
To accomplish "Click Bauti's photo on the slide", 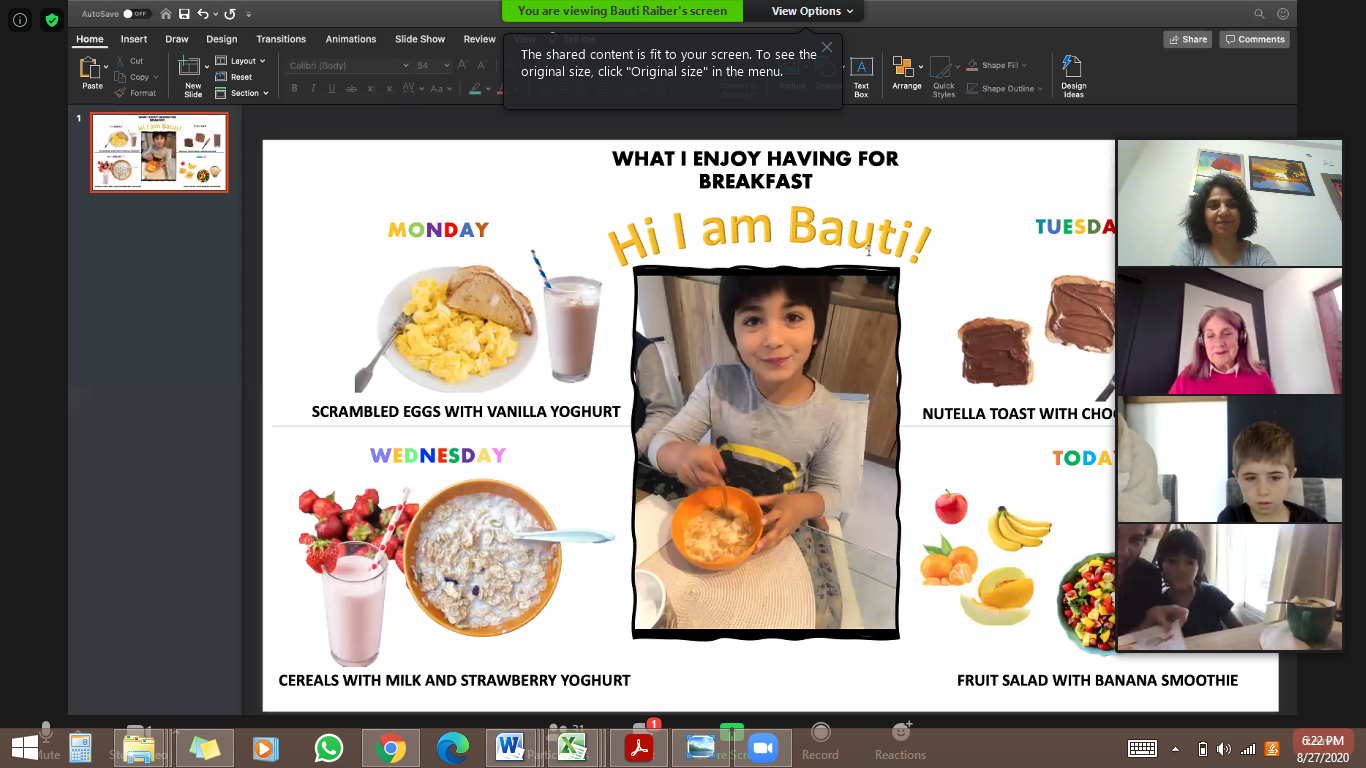I will coord(766,452).
